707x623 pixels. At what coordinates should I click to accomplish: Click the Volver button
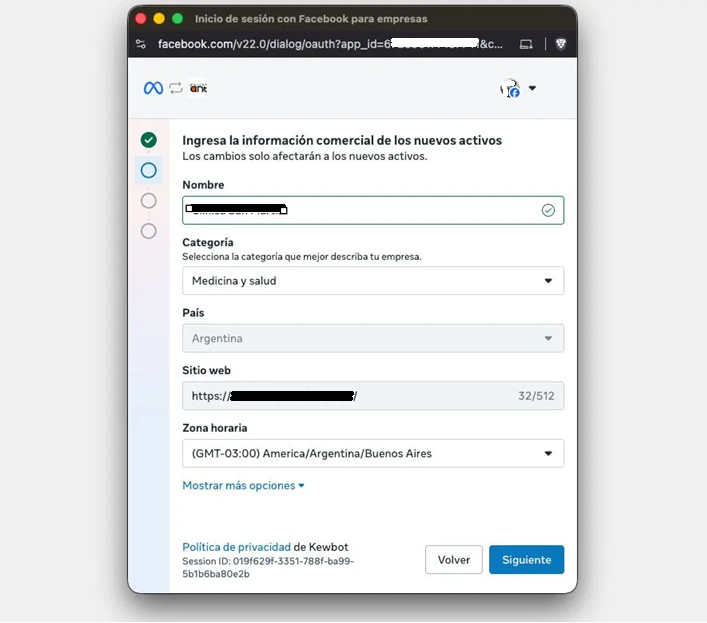click(x=454, y=560)
